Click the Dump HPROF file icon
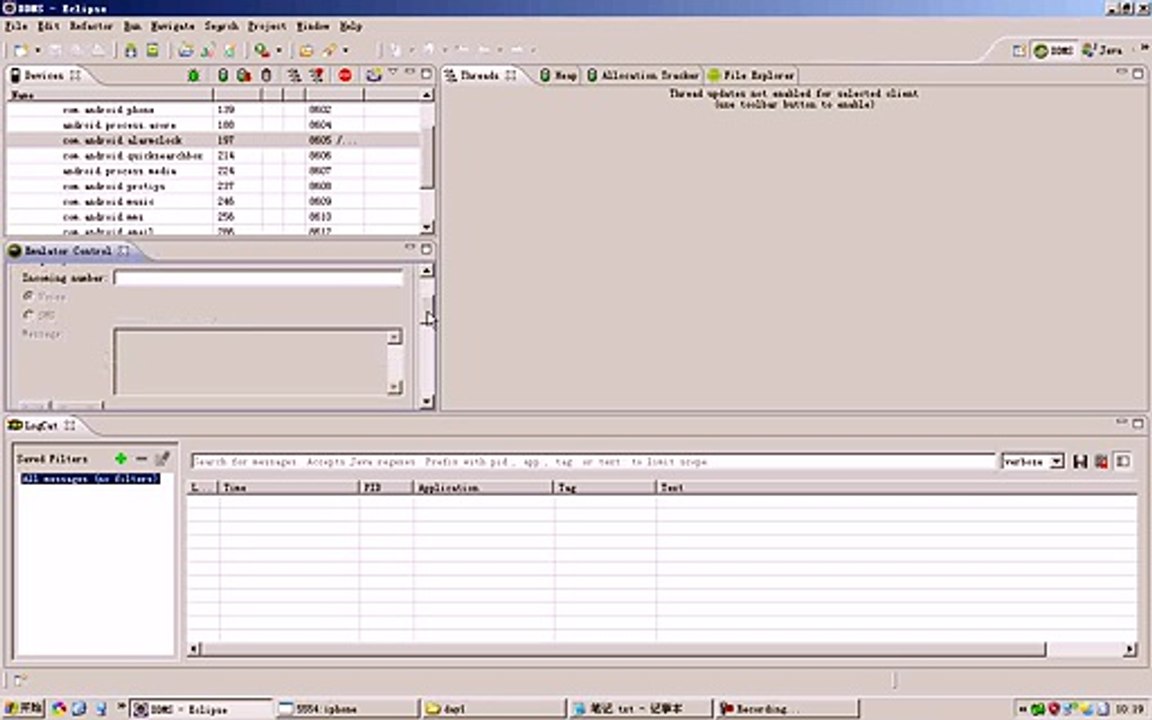 point(243,76)
